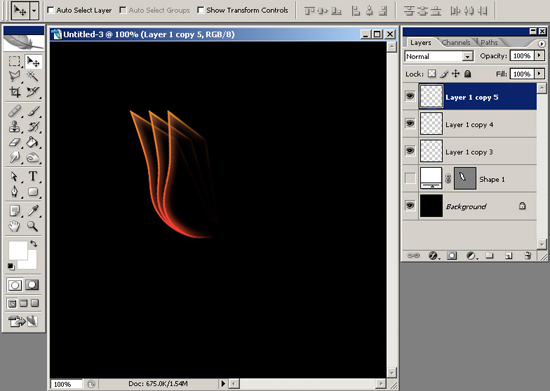The image size is (550, 391).
Task: Select the Move tool in toolbox
Action: point(33,62)
